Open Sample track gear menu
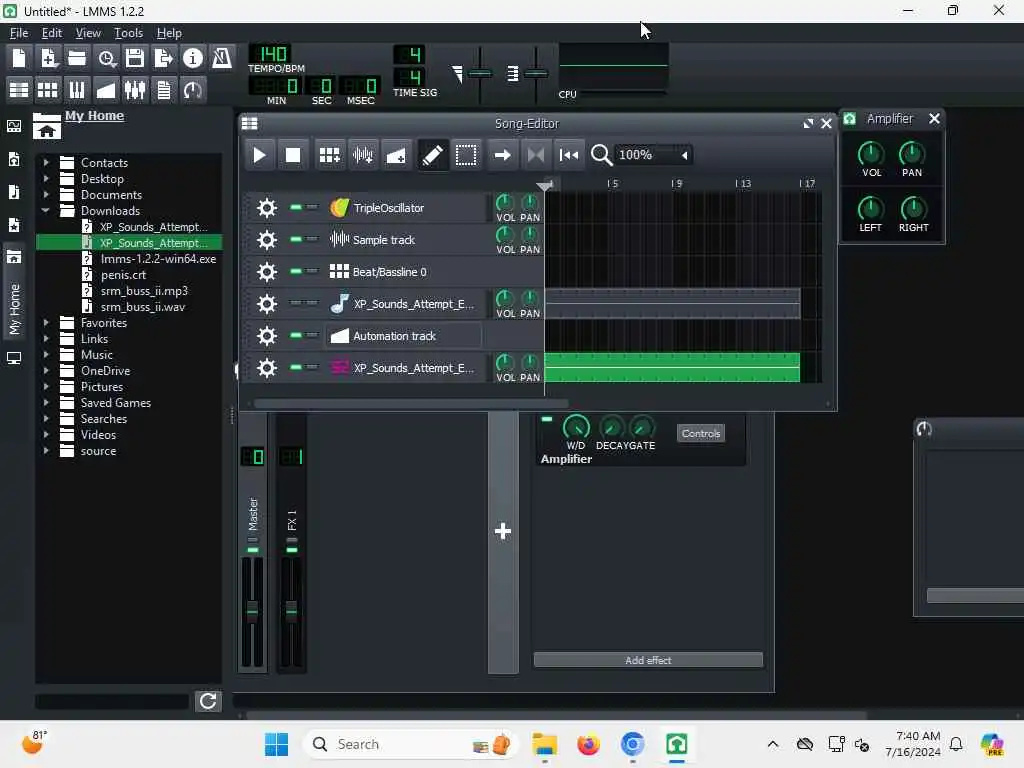 coord(266,240)
